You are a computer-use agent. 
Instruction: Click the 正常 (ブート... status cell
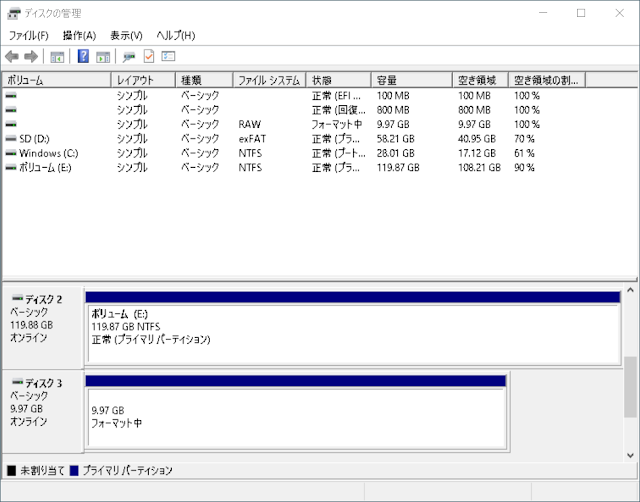[339, 153]
